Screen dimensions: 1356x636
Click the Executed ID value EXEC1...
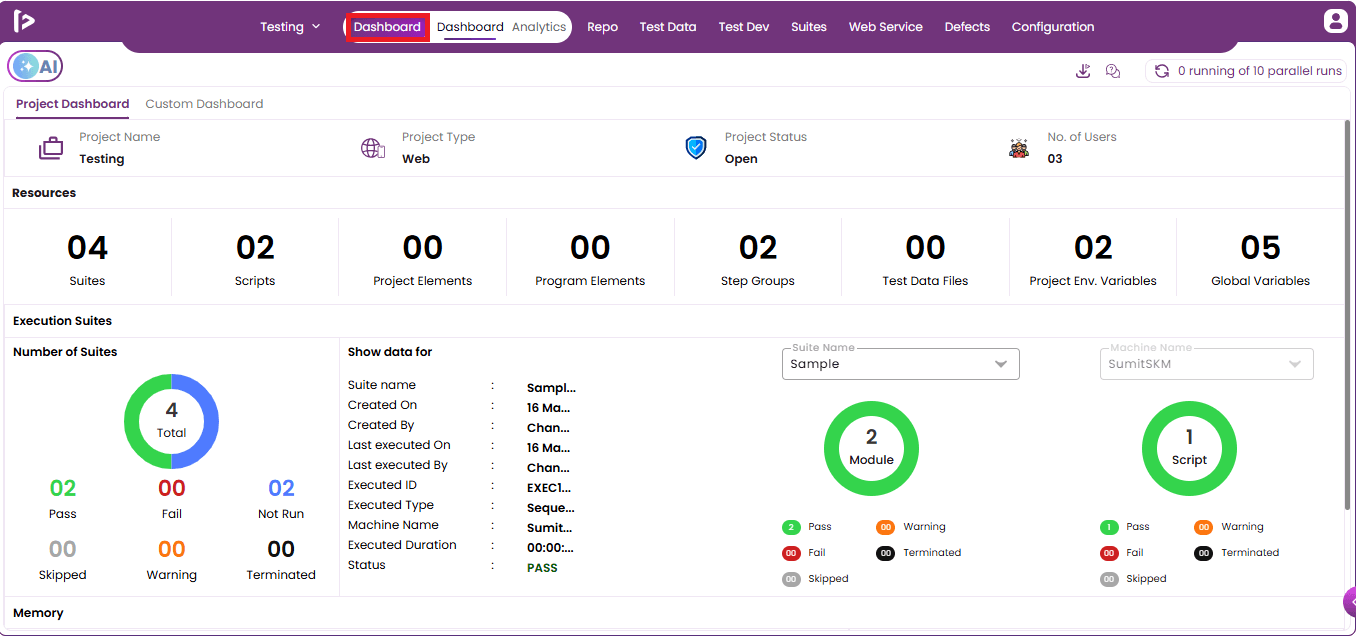[x=549, y=488]
